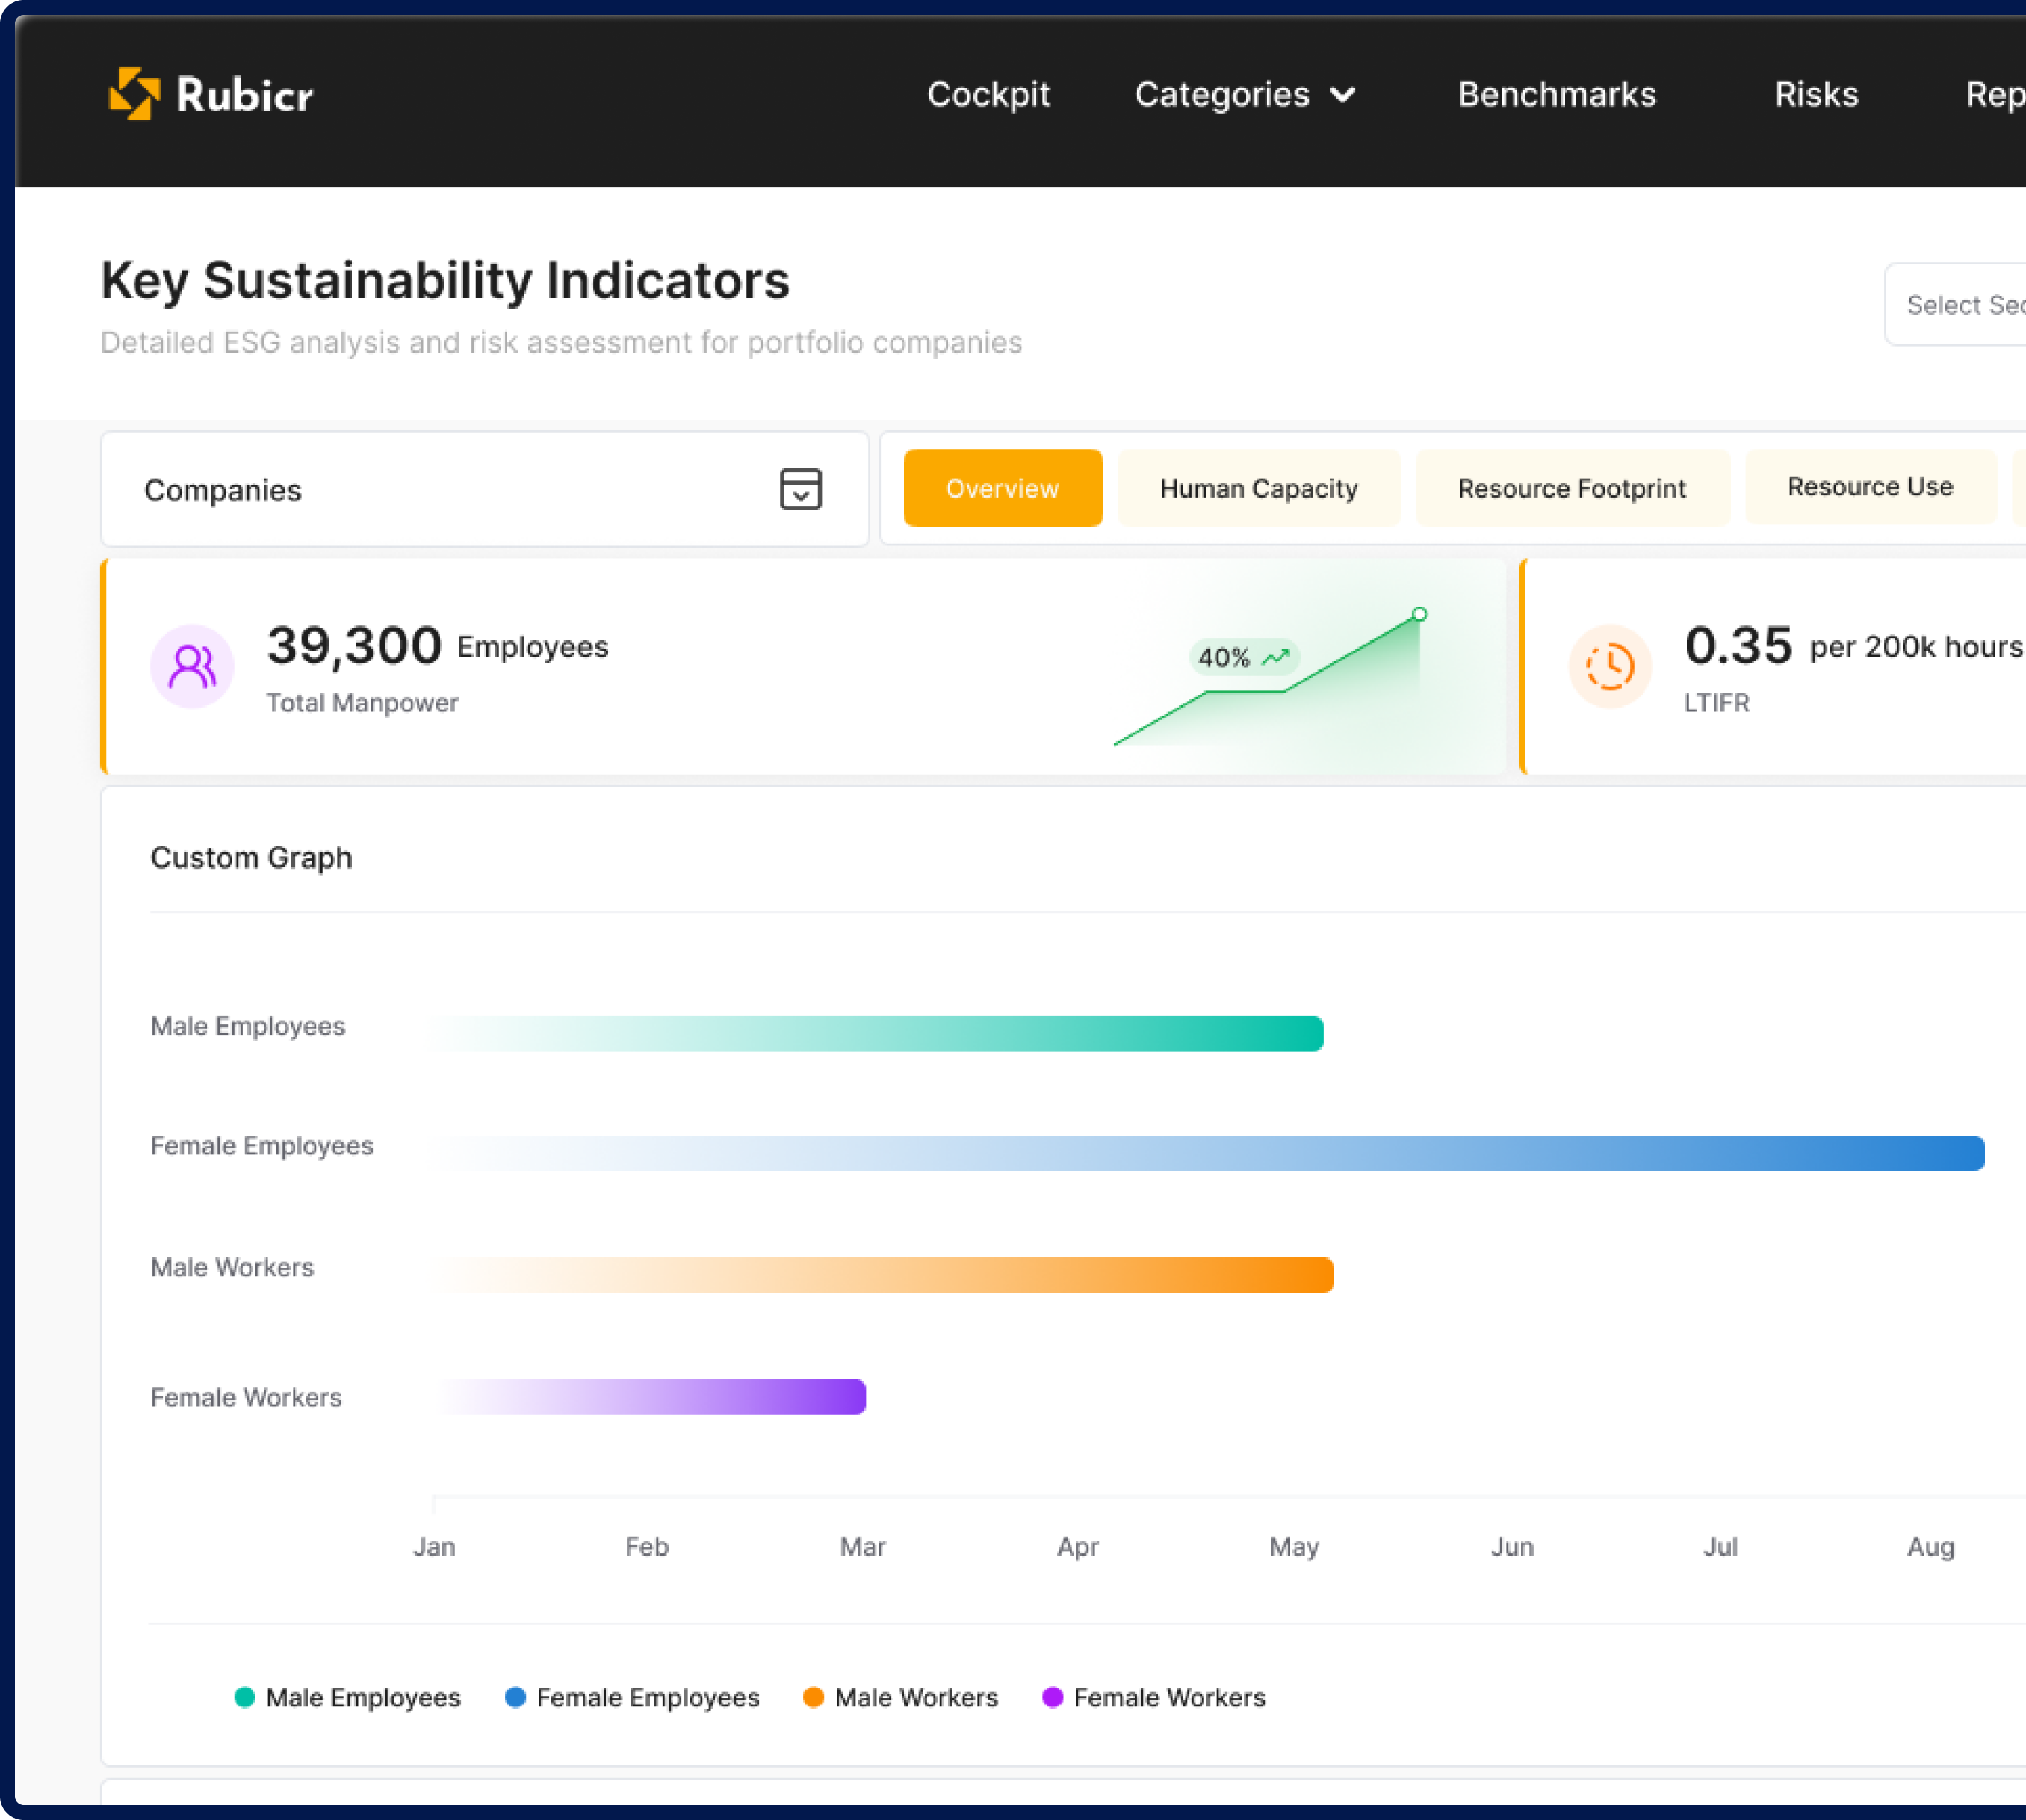This screenshot has width=2026, height=1820.
Task: Switch to the Human Capacity tab
Action: (x=1258, y=488)
